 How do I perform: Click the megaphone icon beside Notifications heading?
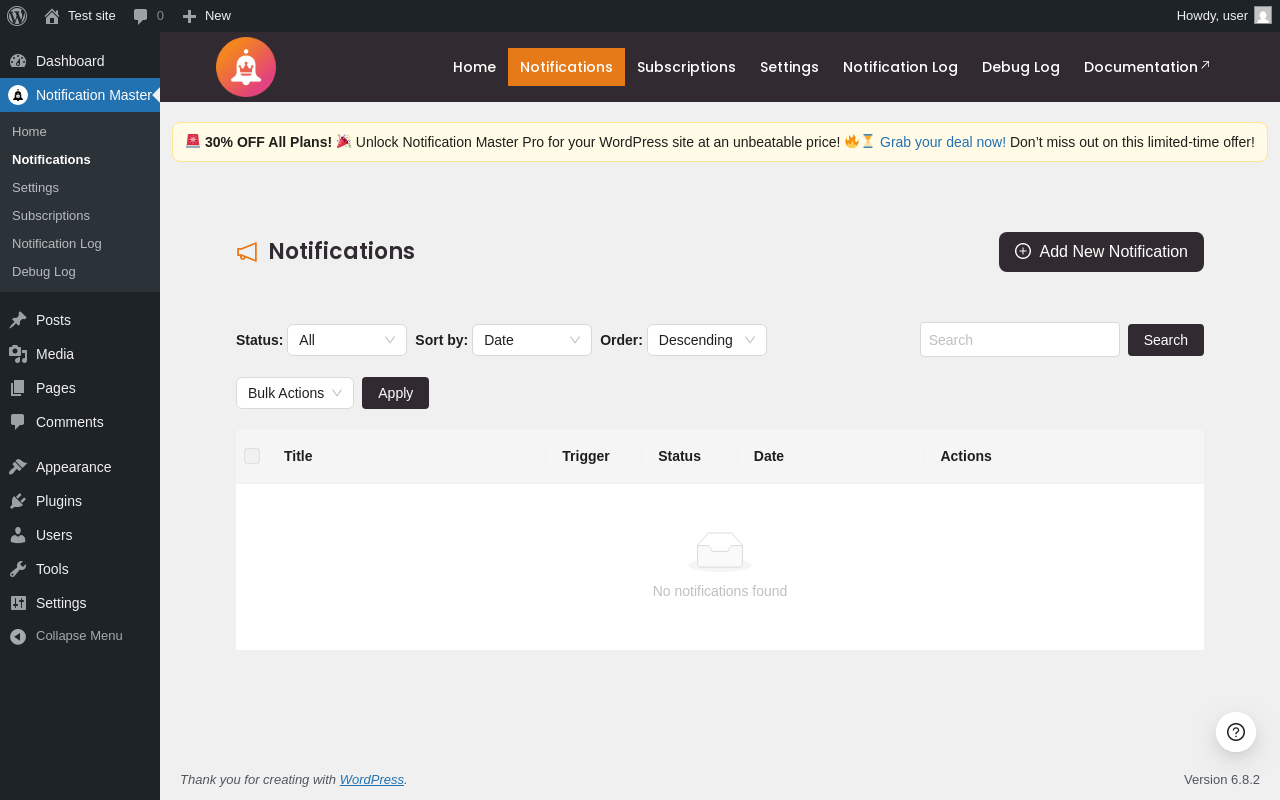click(x=247, y=252)
